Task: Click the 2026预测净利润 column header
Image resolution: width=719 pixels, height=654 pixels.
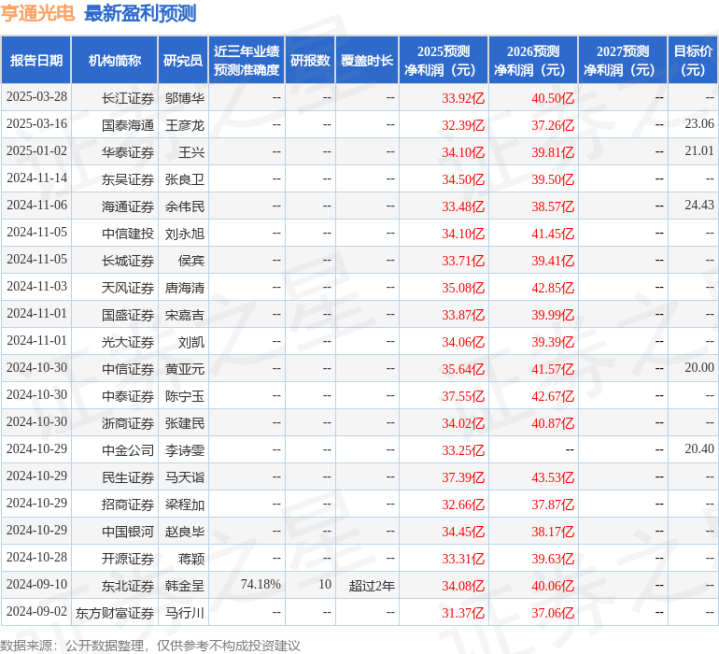Action: pyautogui.click(x=533, y=60)
